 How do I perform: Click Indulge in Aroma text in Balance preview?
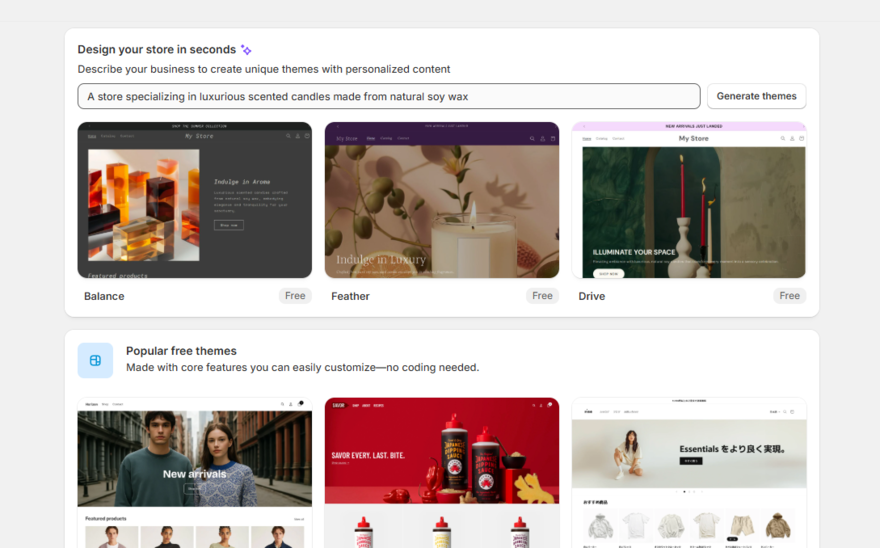(242, 182)
